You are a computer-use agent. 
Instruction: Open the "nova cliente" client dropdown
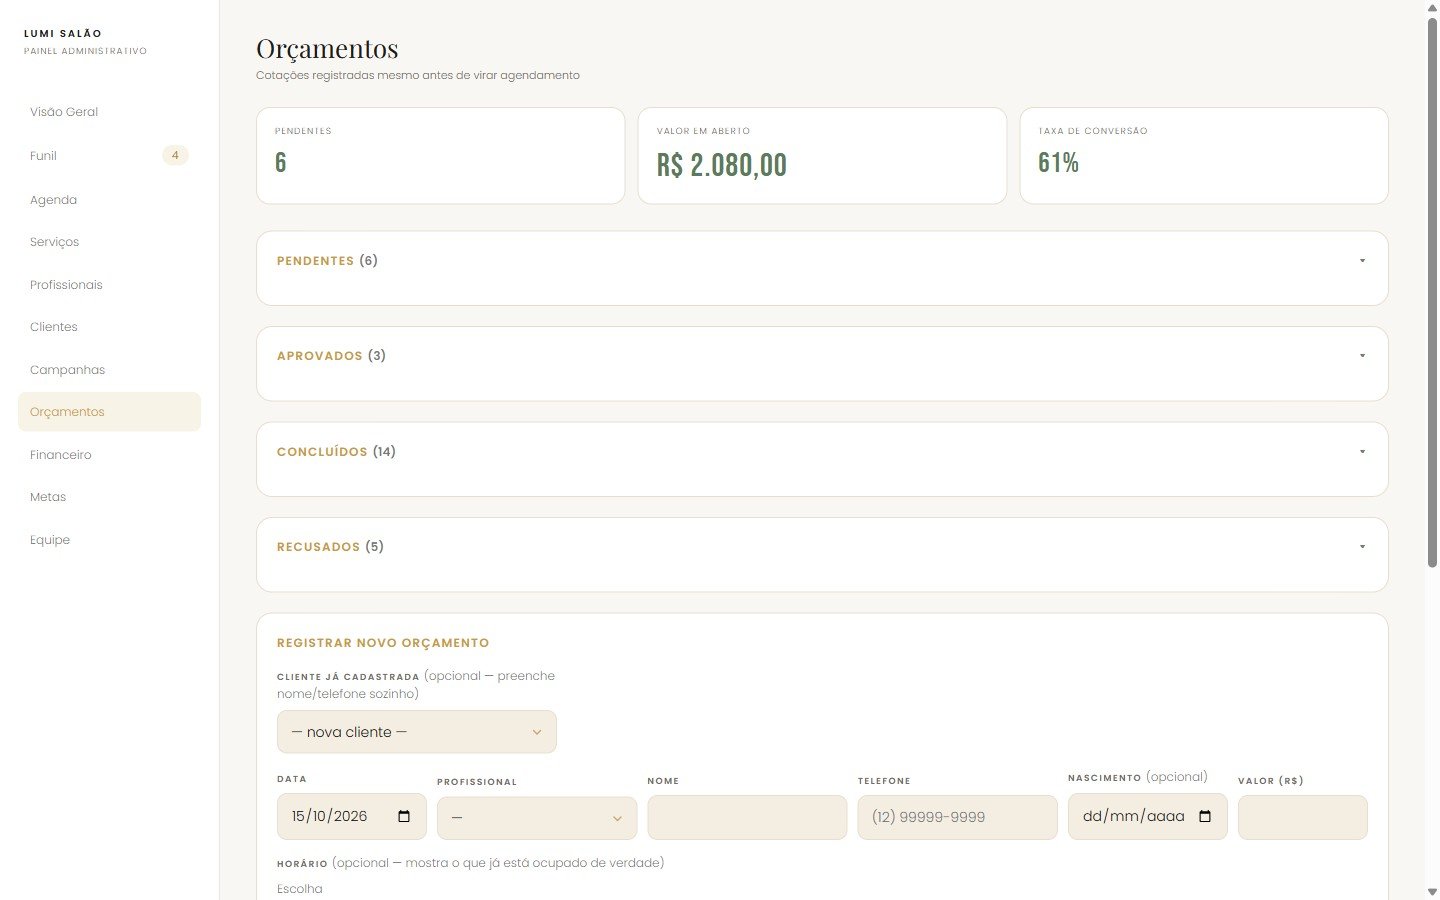(x=417, y=732)
